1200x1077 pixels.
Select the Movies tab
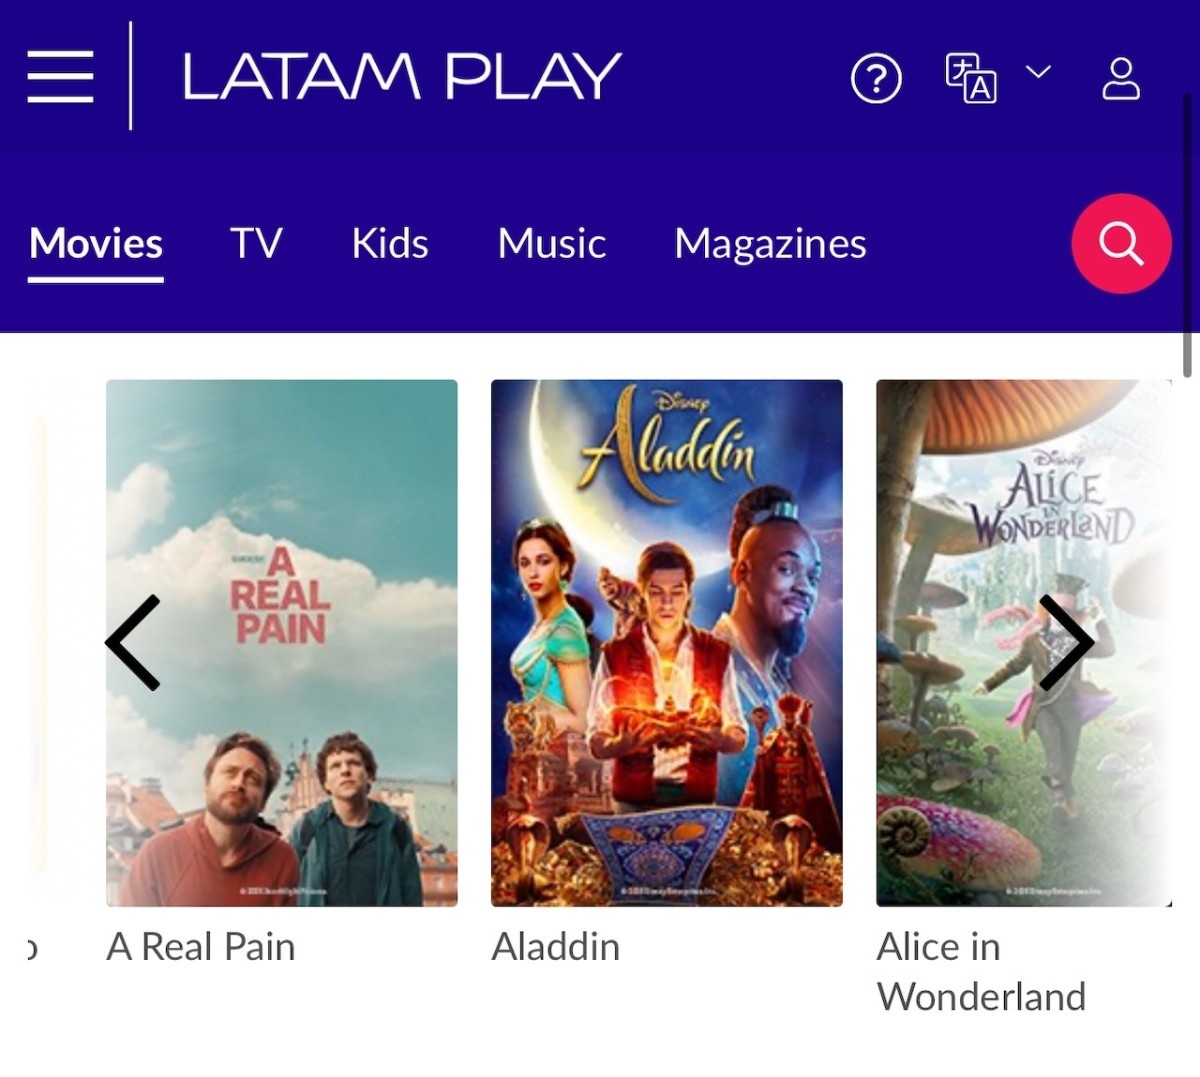click(96, 244)
